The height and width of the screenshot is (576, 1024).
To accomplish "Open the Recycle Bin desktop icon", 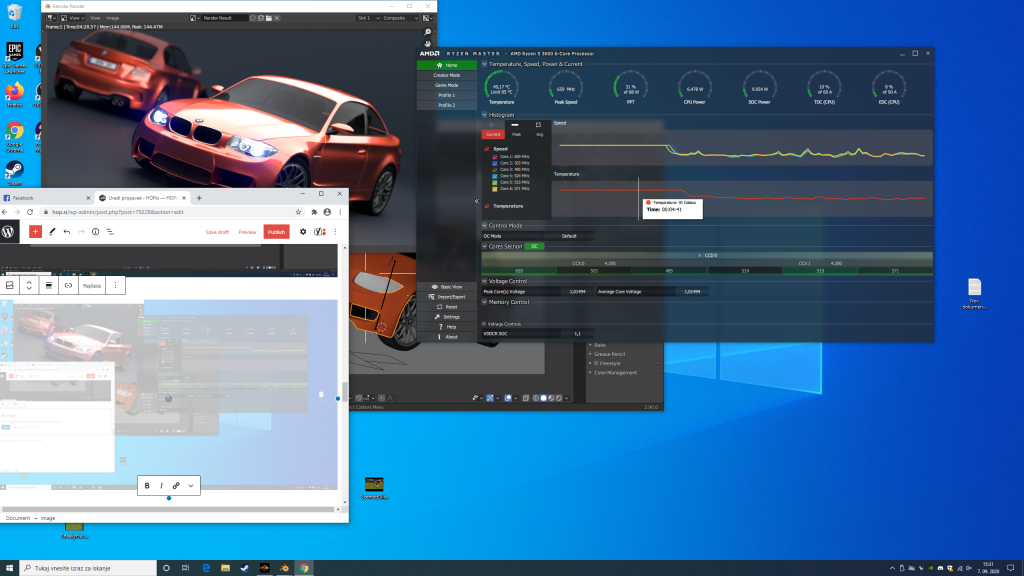I will point(14,16).
